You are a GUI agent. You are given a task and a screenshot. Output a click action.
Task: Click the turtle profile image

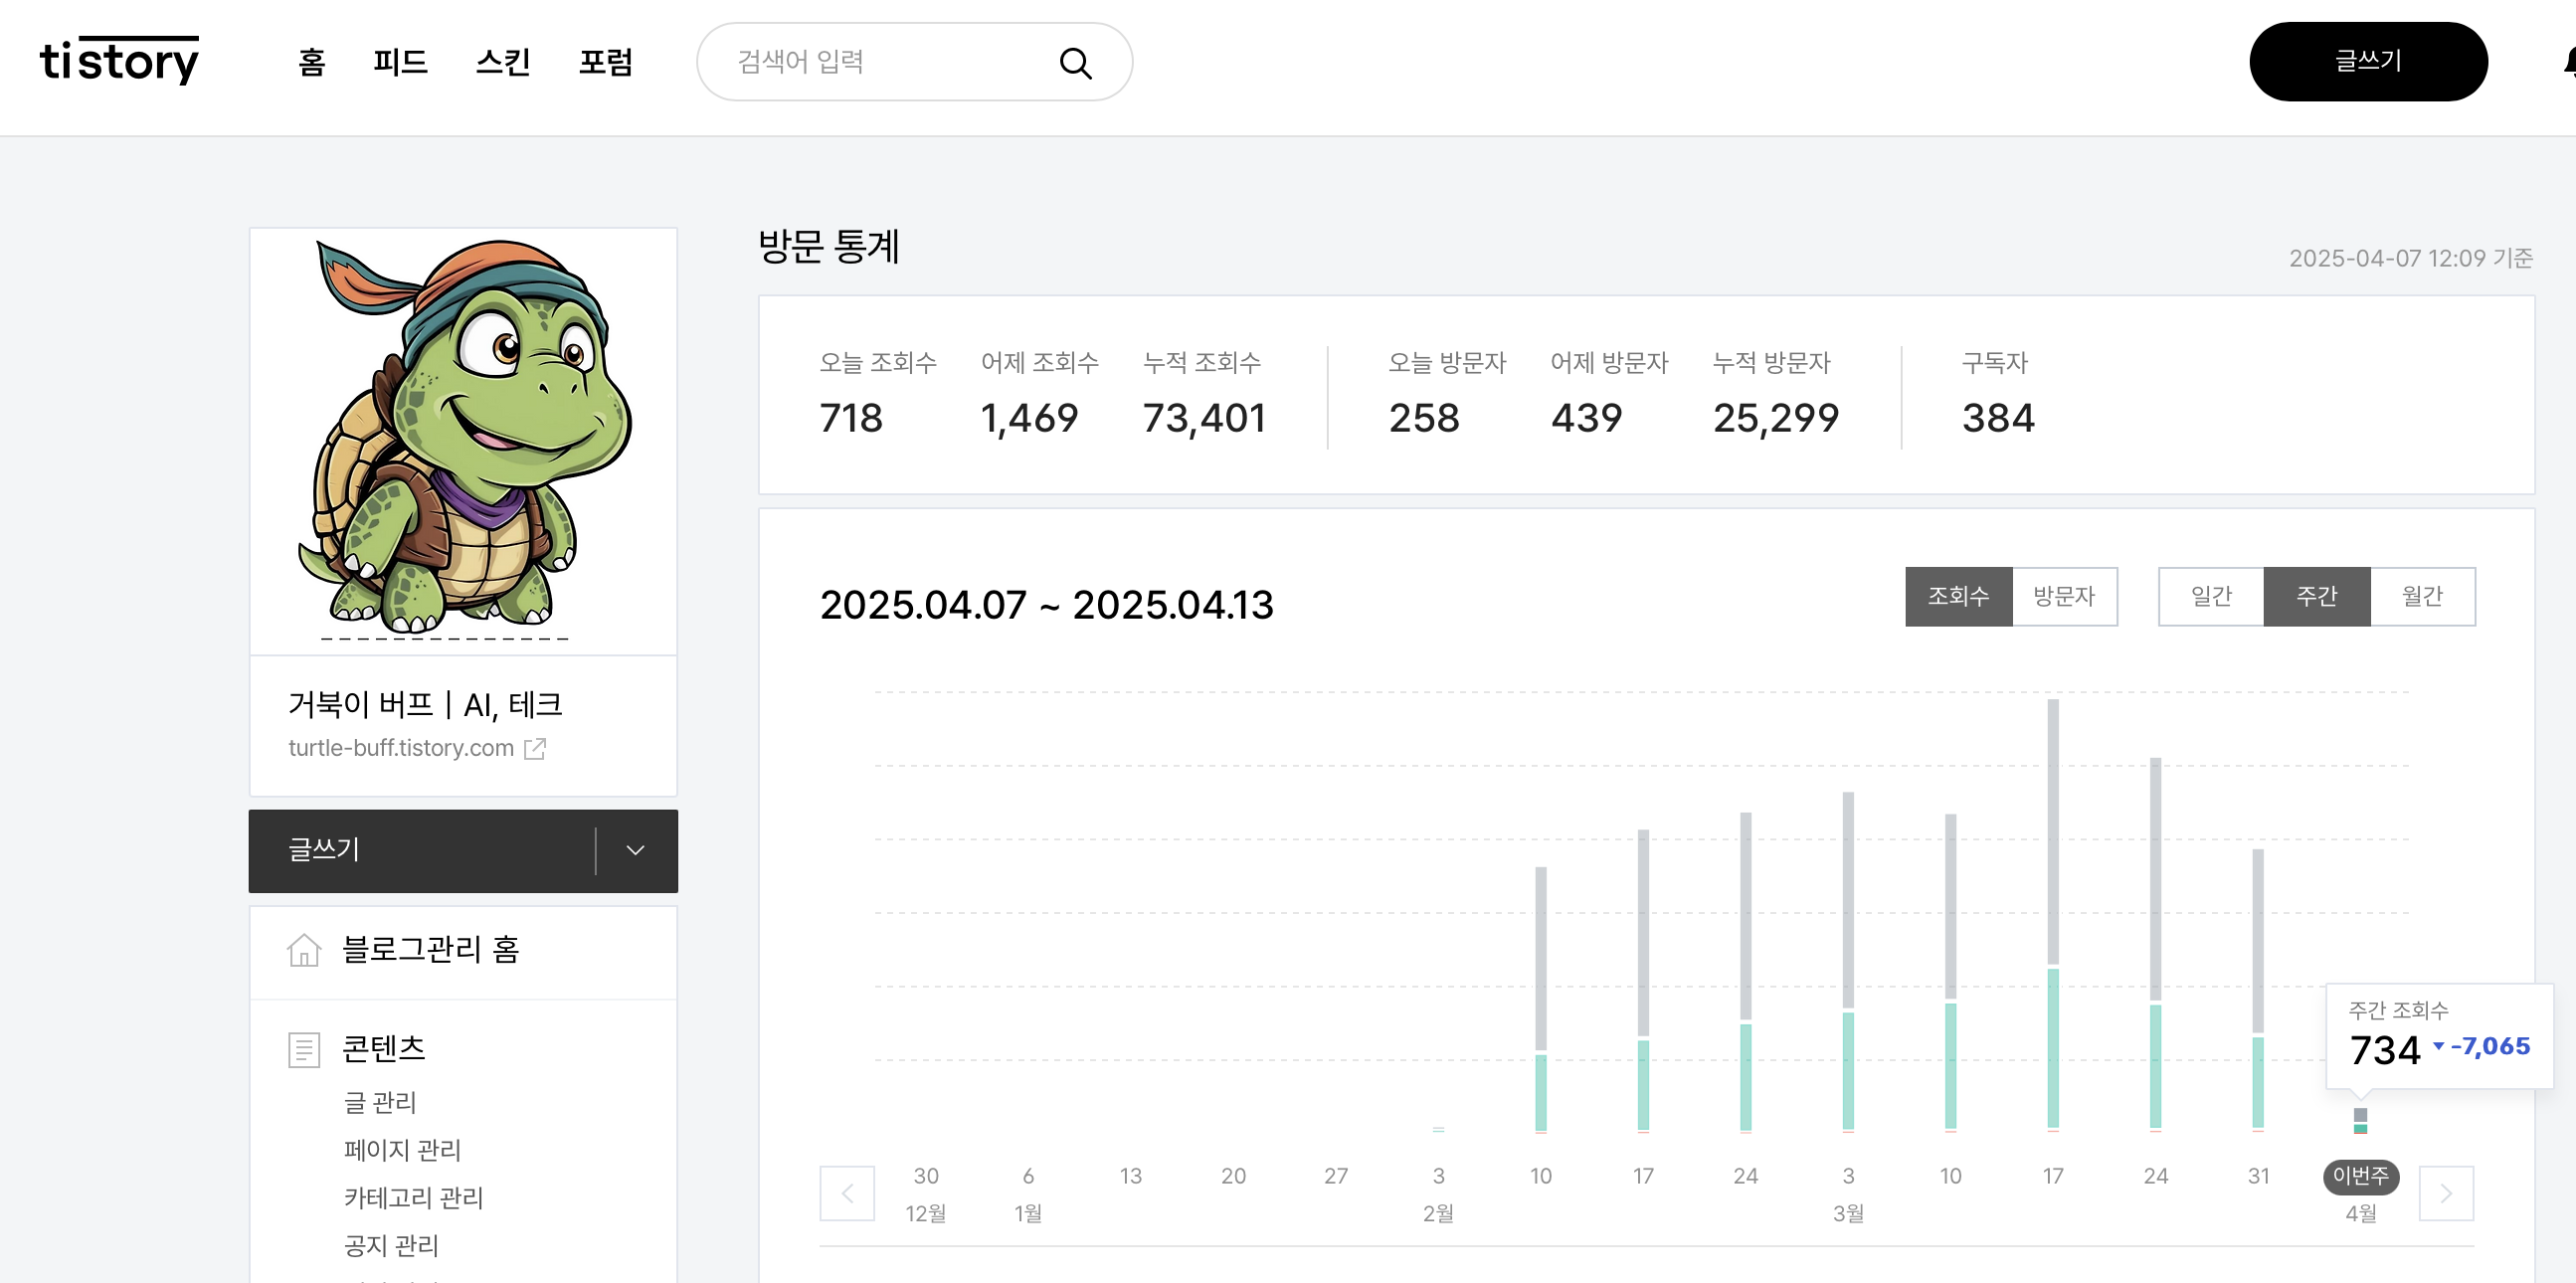tap(463, 440)
